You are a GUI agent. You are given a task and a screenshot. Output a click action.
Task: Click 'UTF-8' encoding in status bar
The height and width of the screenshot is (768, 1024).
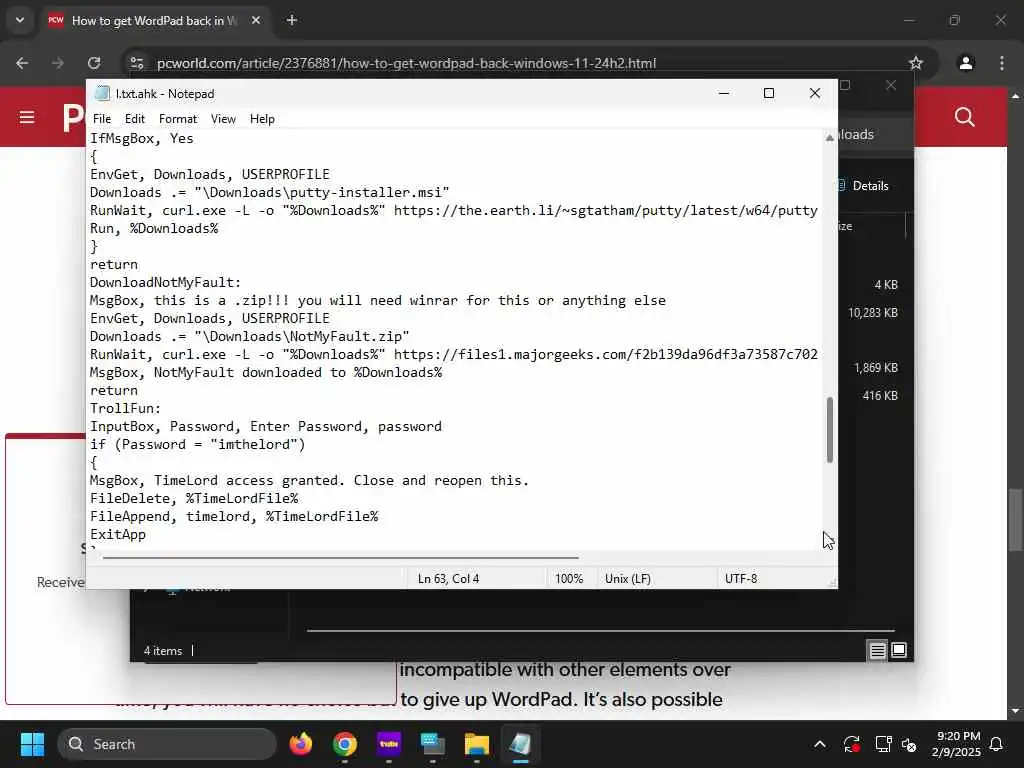pyautogui.click(x=741, y=579)
